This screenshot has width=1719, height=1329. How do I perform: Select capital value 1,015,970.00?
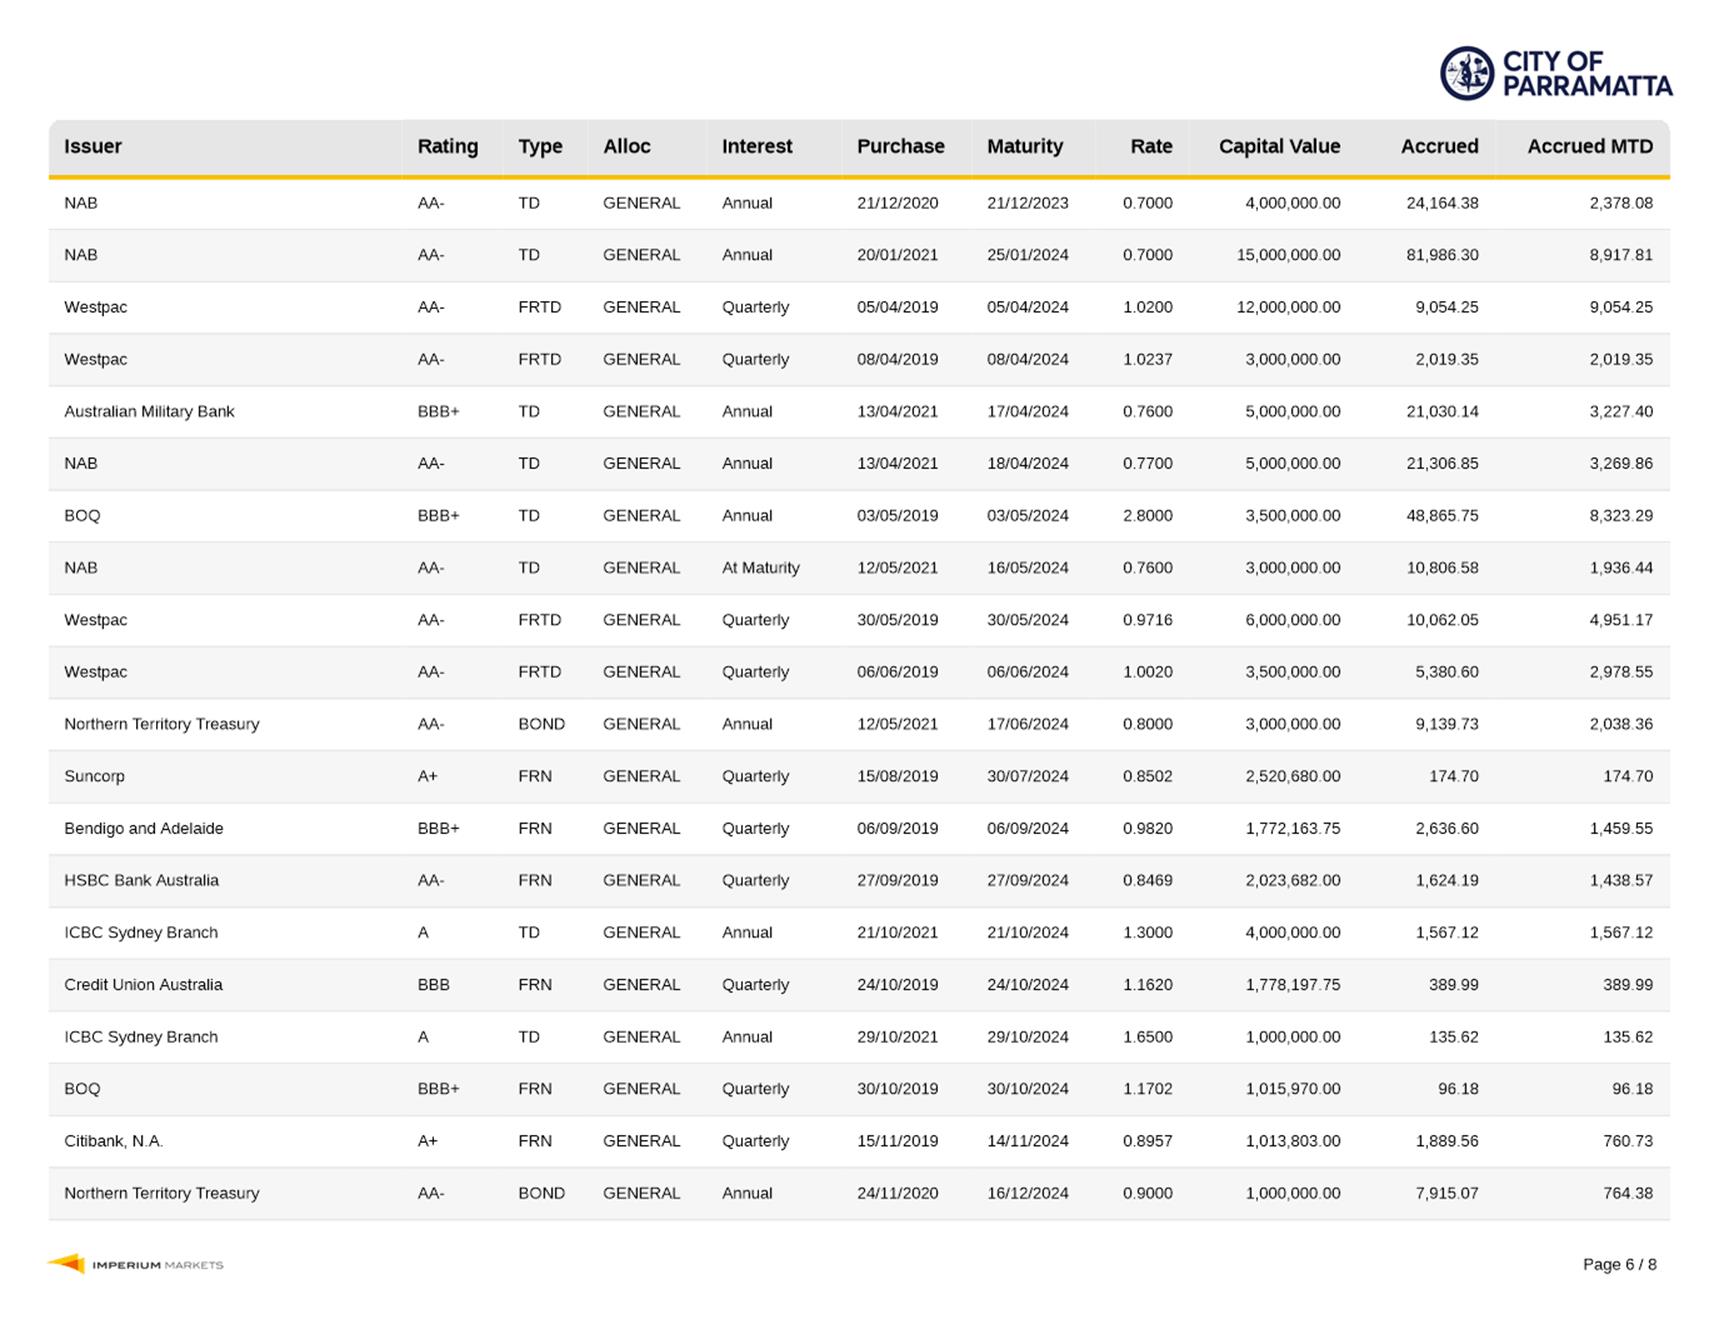coord(1293,1089)
